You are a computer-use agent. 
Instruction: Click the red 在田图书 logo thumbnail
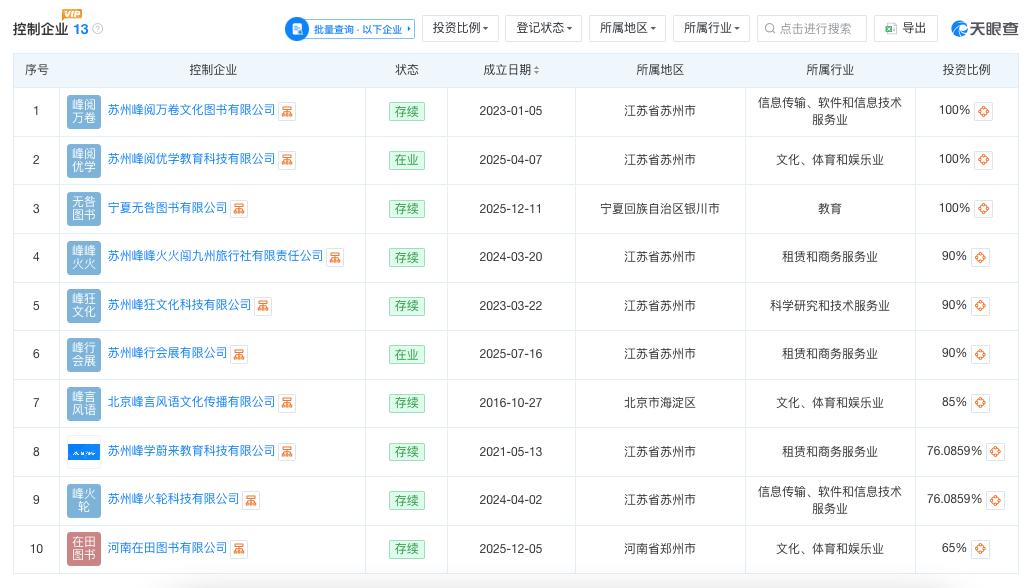pyautogui.click(x=84, y=549)
